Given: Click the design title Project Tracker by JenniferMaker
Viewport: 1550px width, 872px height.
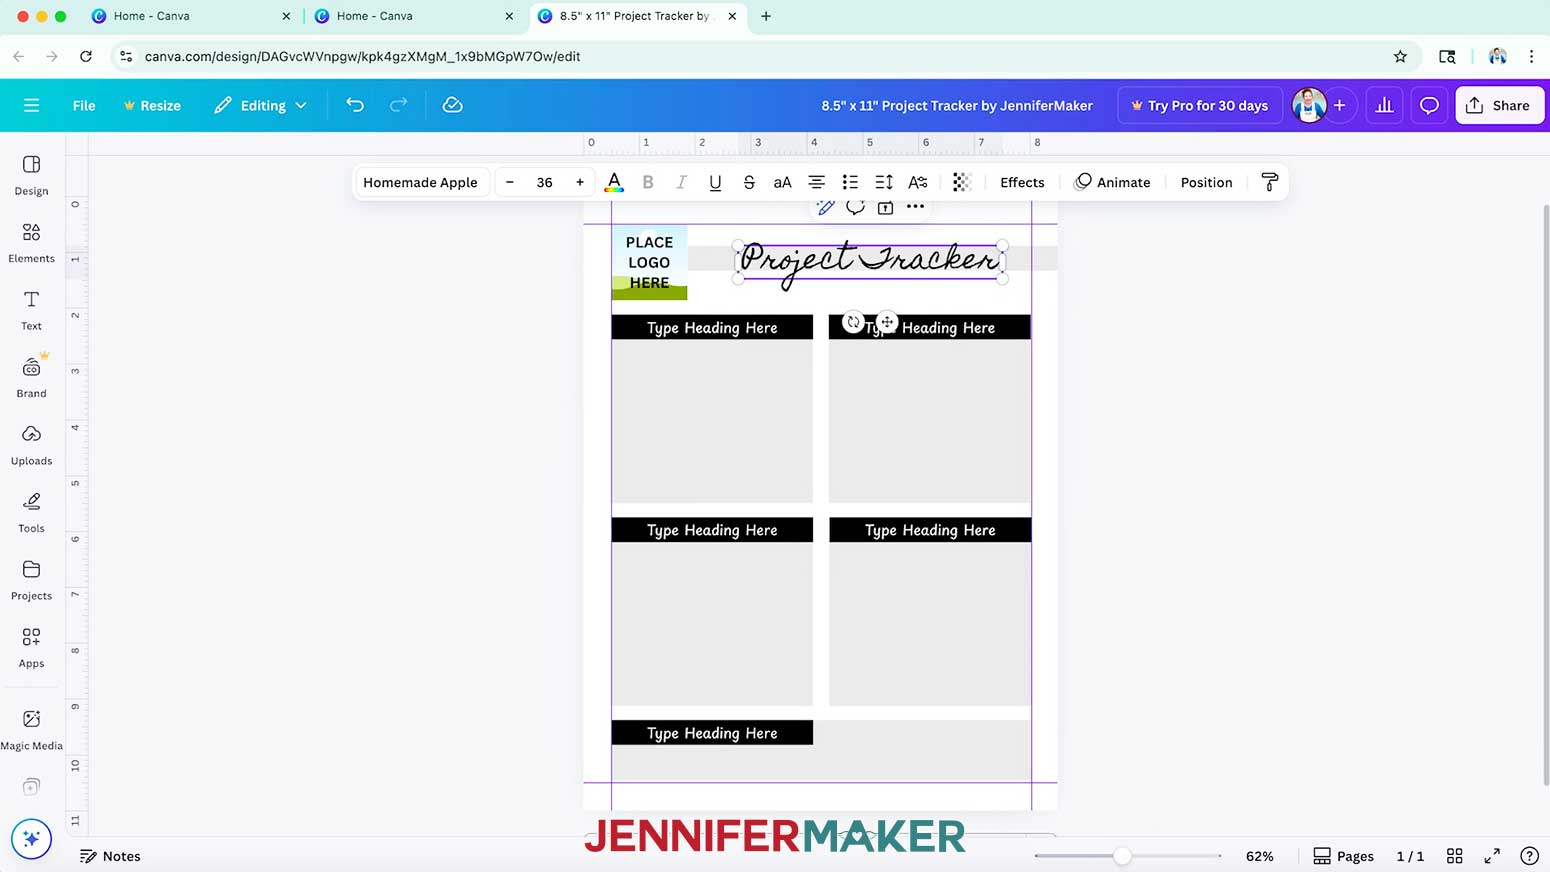Looking at the screenshot, I should 957,105.
